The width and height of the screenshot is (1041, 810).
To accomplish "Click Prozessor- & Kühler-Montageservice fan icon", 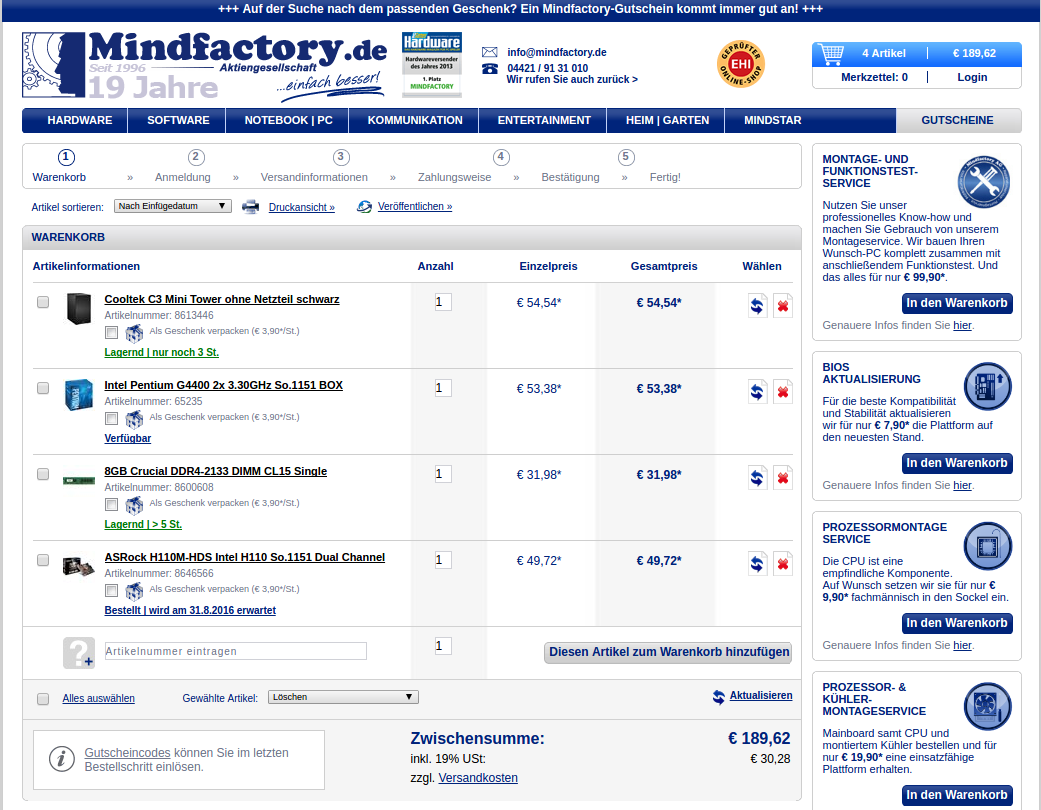I will click(987, 706).
